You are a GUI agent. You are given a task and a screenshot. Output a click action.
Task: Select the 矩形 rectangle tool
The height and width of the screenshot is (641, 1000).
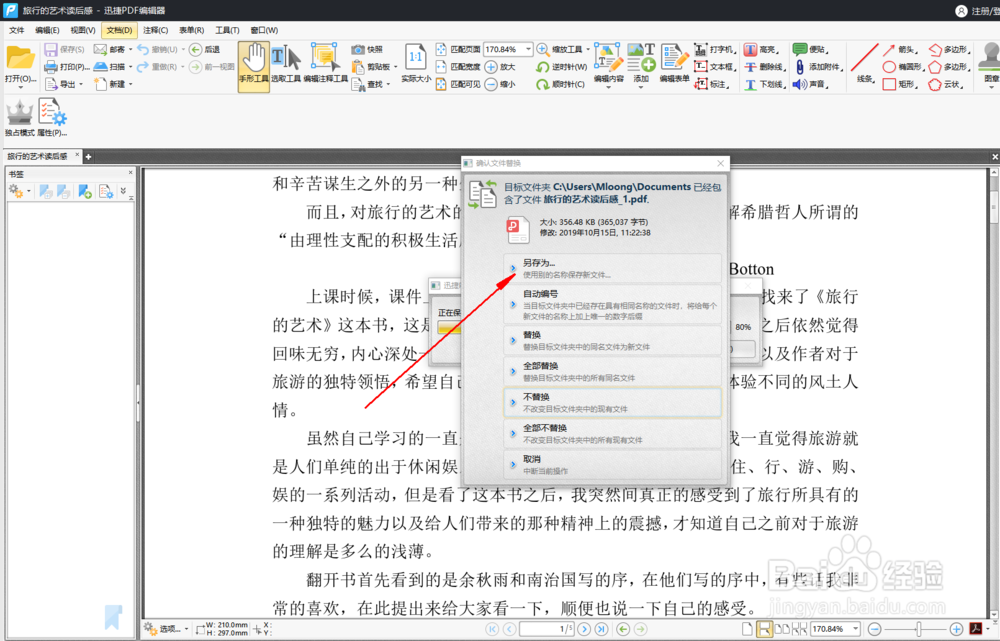click(x=901, y=84)
